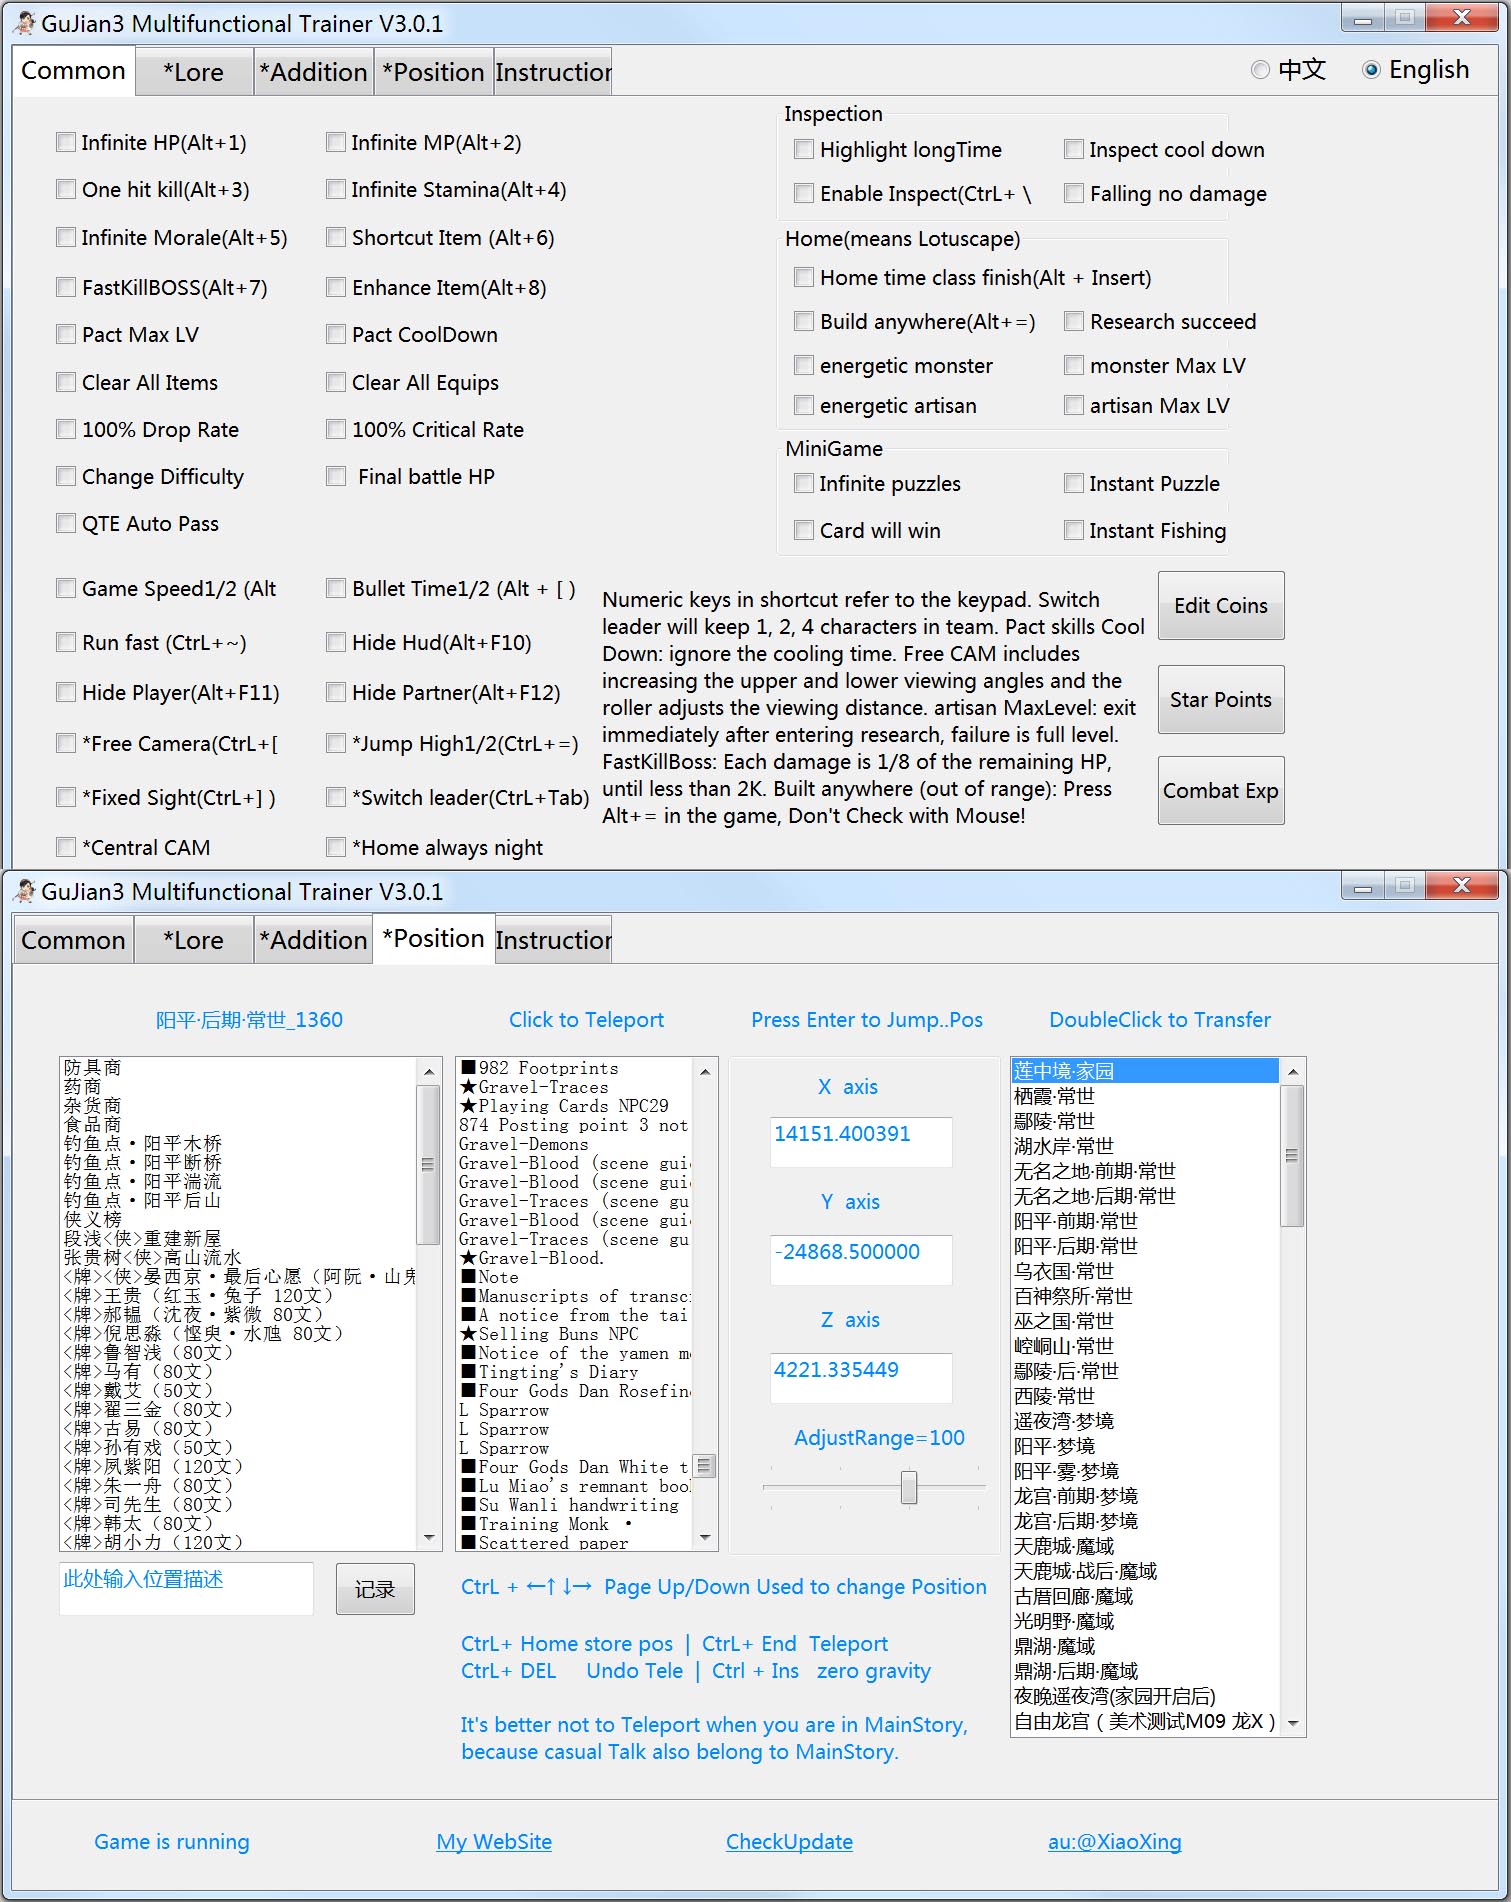Toggle the One hit kill(Alt+3) option
This screenshot has height=1902, width=1511.
66,189
